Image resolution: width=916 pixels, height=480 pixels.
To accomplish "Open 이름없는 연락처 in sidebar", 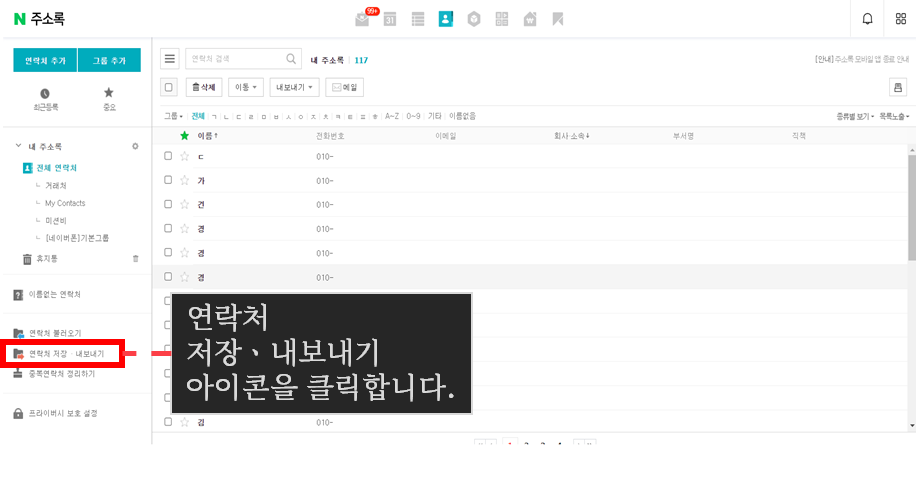I will [54, 294].
